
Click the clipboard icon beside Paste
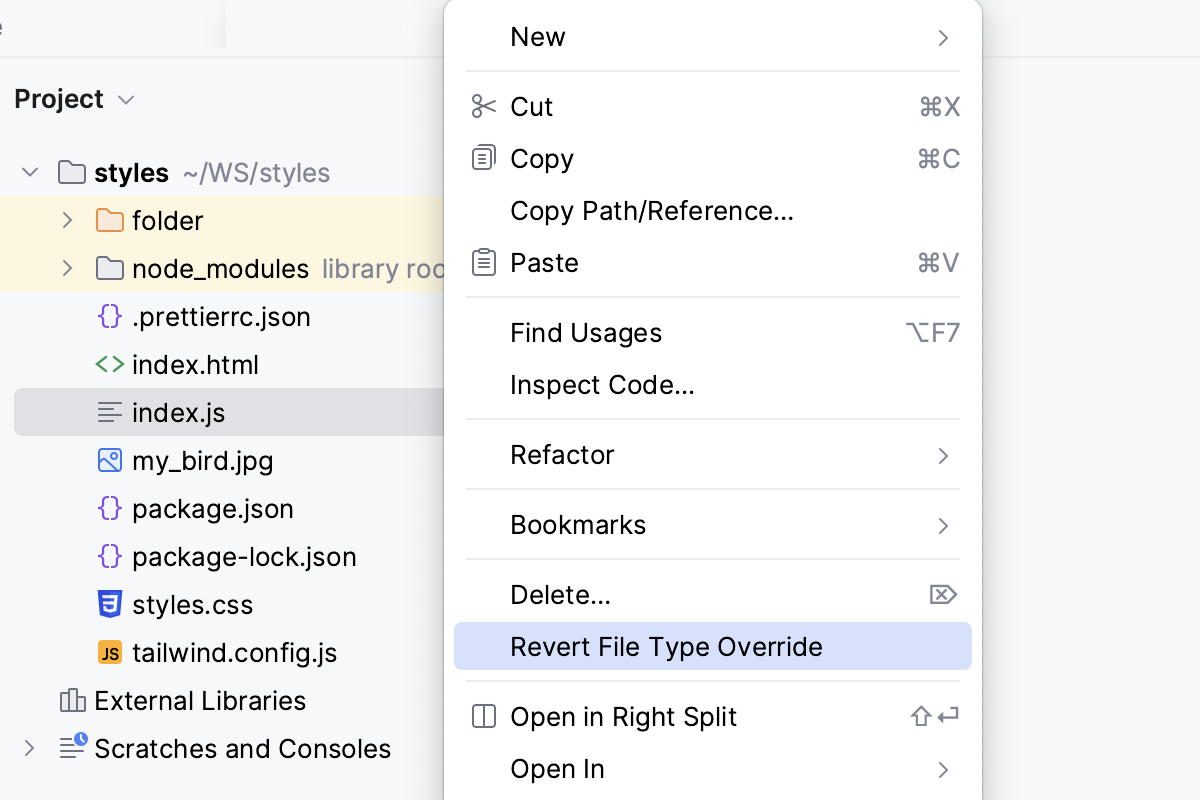pos(484,262)
